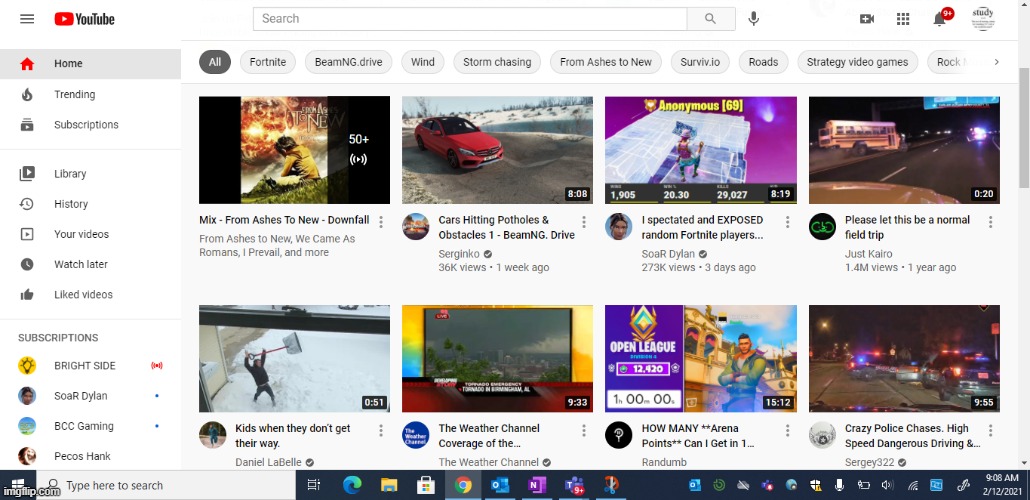Select the Strategy video games chip
Screen dimensions: 1030x500
[x=857, y=62]
